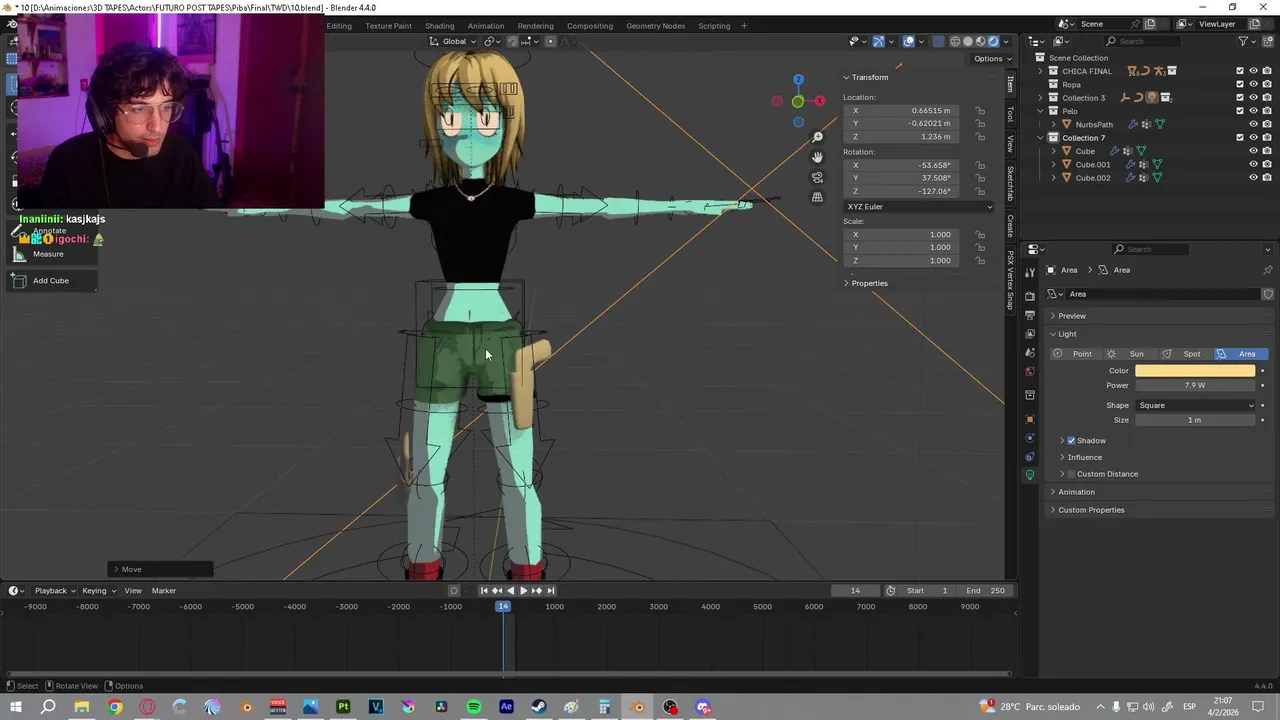Expand the CHICA FINAL collection
The image size is (1280, 720).
tap(1040, 71)
